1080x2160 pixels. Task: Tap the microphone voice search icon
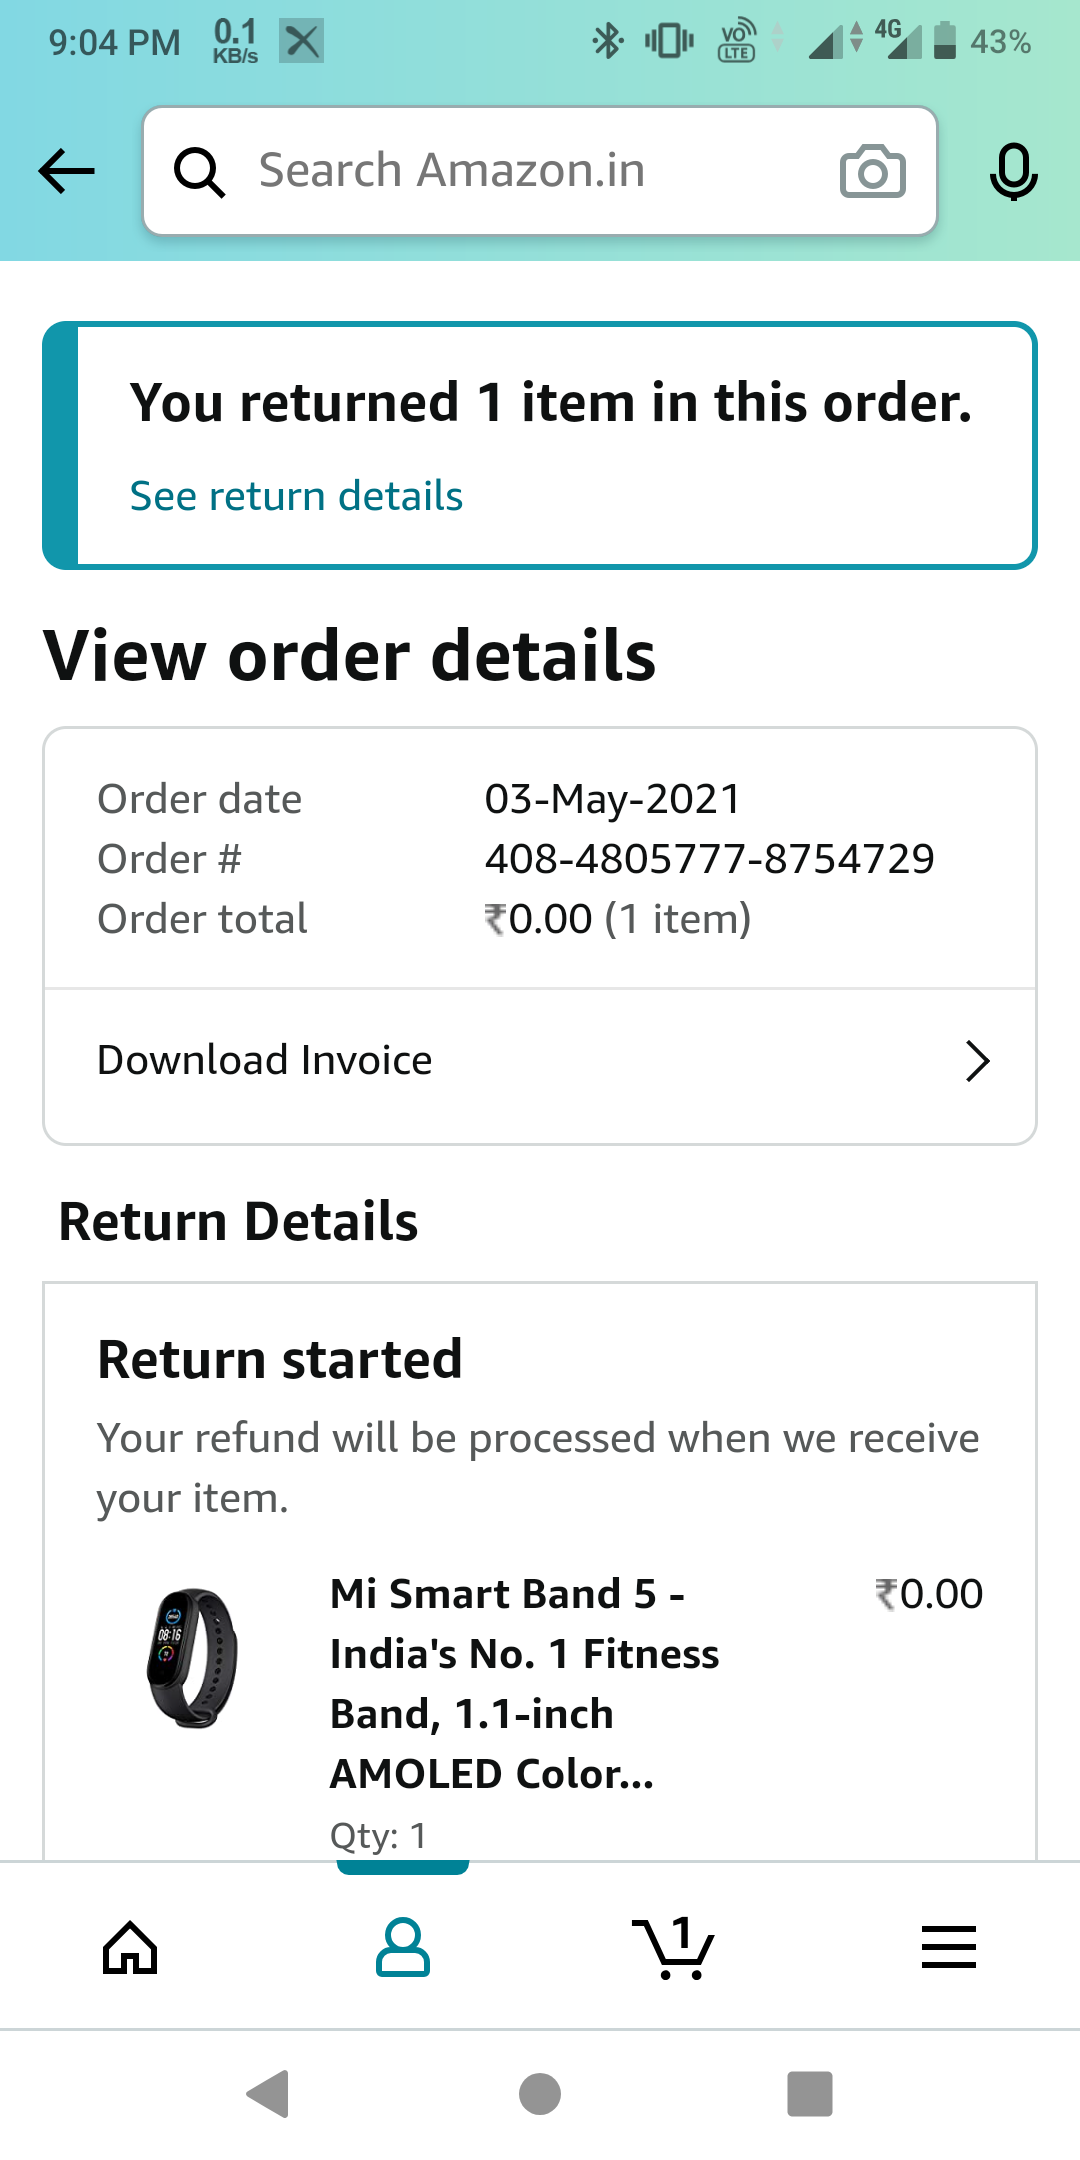[1013, 171]
